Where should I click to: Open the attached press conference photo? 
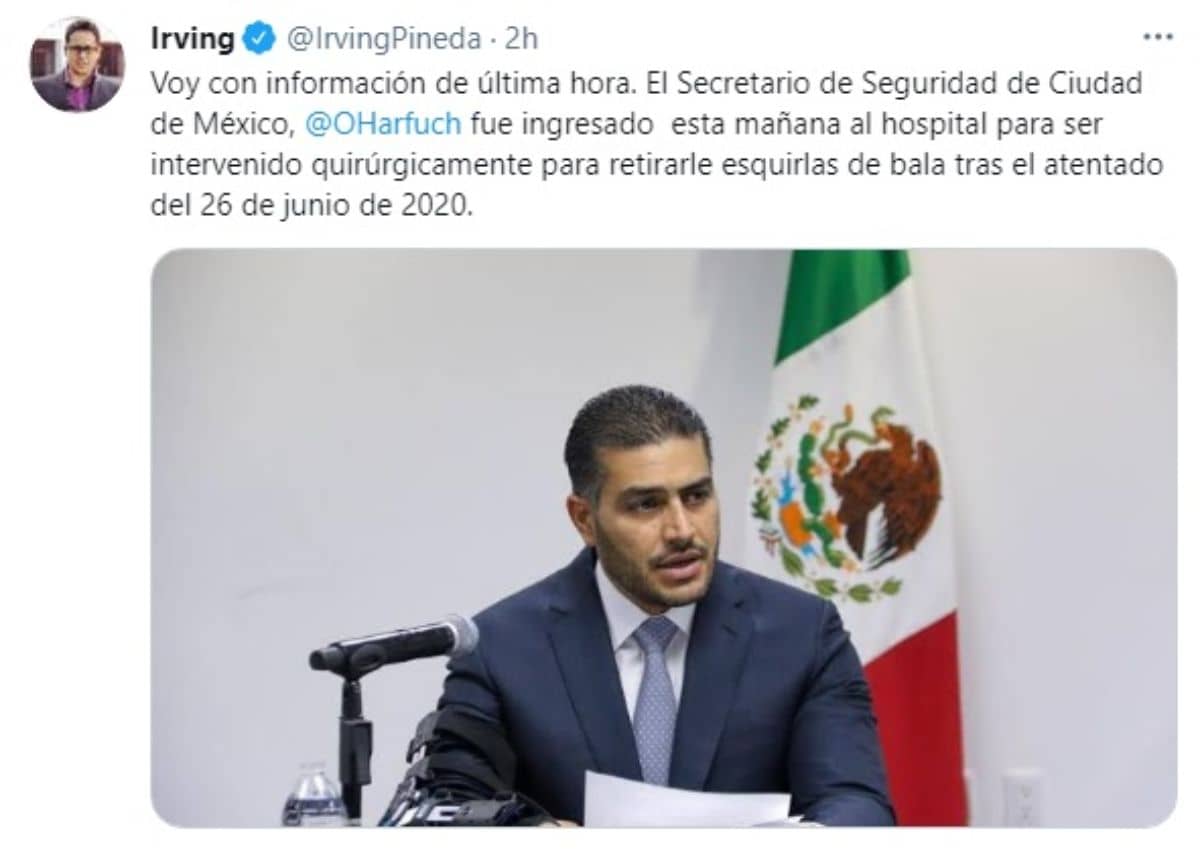tap(663, 538)
